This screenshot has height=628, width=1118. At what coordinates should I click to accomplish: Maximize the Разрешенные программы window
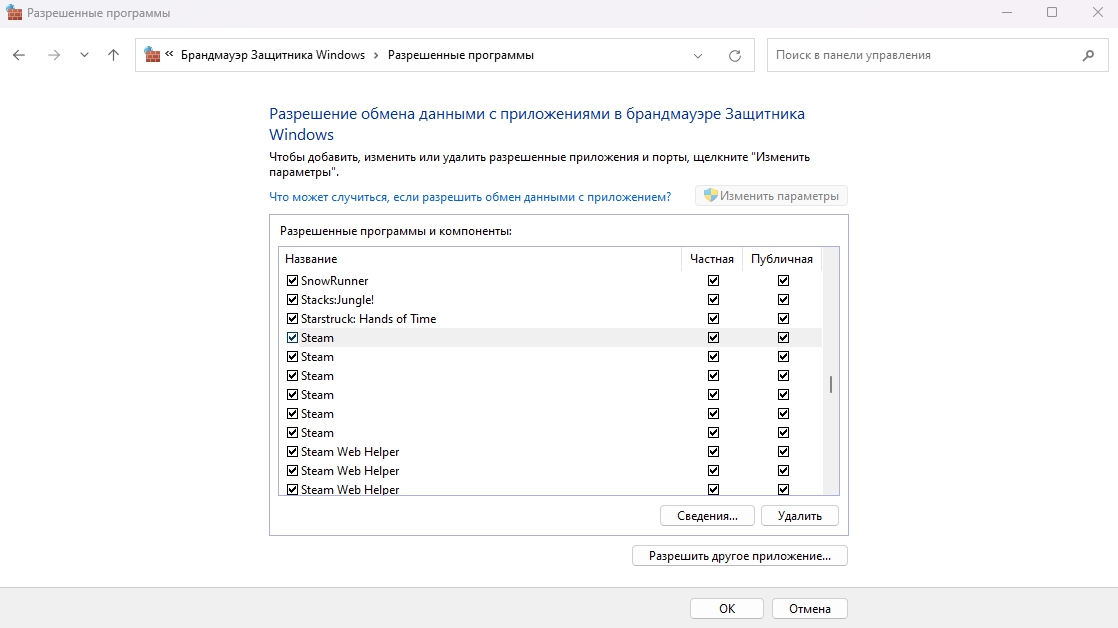1052,13
